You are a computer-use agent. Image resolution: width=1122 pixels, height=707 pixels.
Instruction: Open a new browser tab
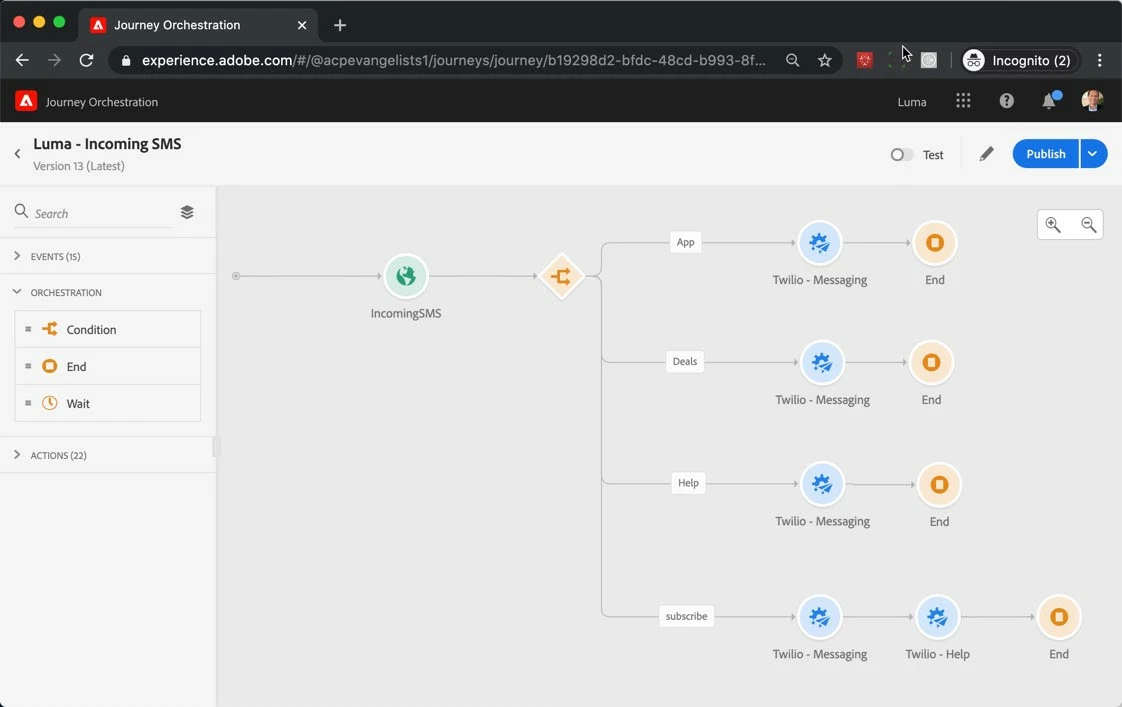pyautogui.click(x=340, y=25)
